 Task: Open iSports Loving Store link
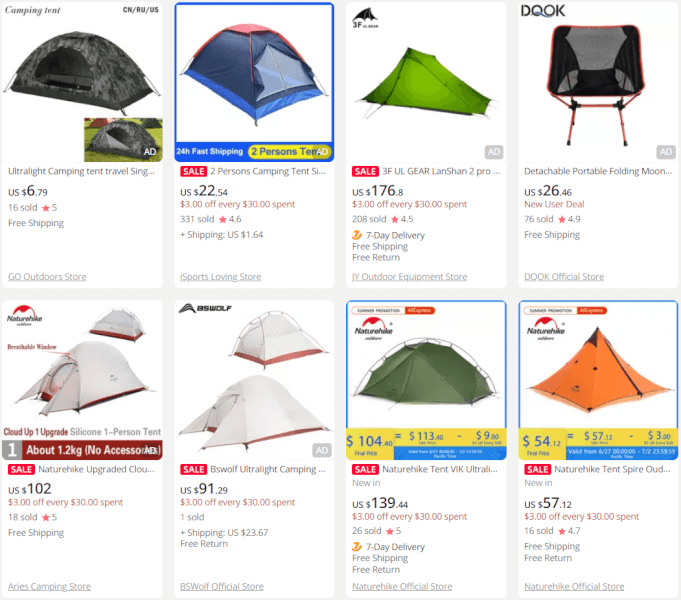(x=221, y=277)
